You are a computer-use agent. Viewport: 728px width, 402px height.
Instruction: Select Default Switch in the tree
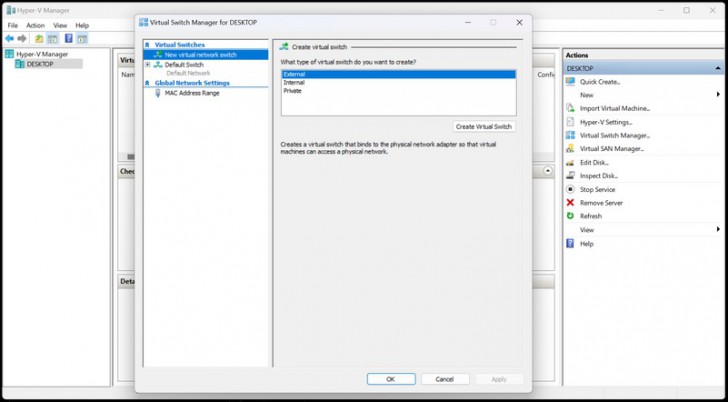click(x=184, y=65)
